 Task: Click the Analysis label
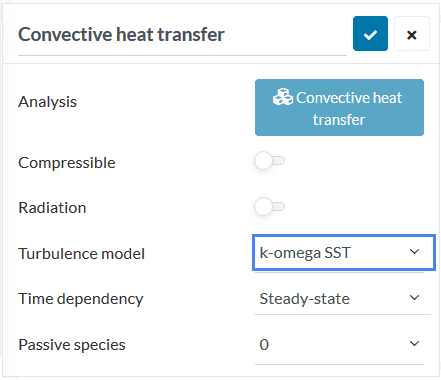point(47,102)
